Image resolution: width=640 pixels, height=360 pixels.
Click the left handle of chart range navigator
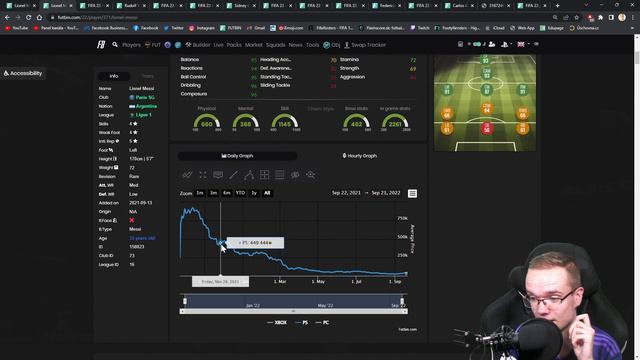[185, 301]
